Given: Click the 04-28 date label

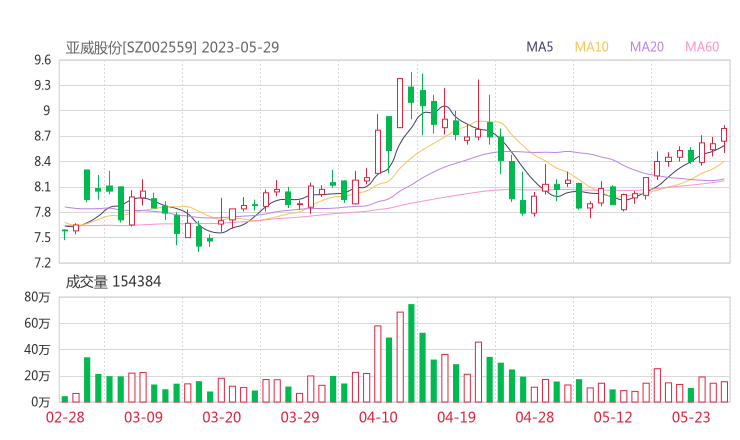Looking at the screenshot, I should pyautogui.click(x=535, y=417).
